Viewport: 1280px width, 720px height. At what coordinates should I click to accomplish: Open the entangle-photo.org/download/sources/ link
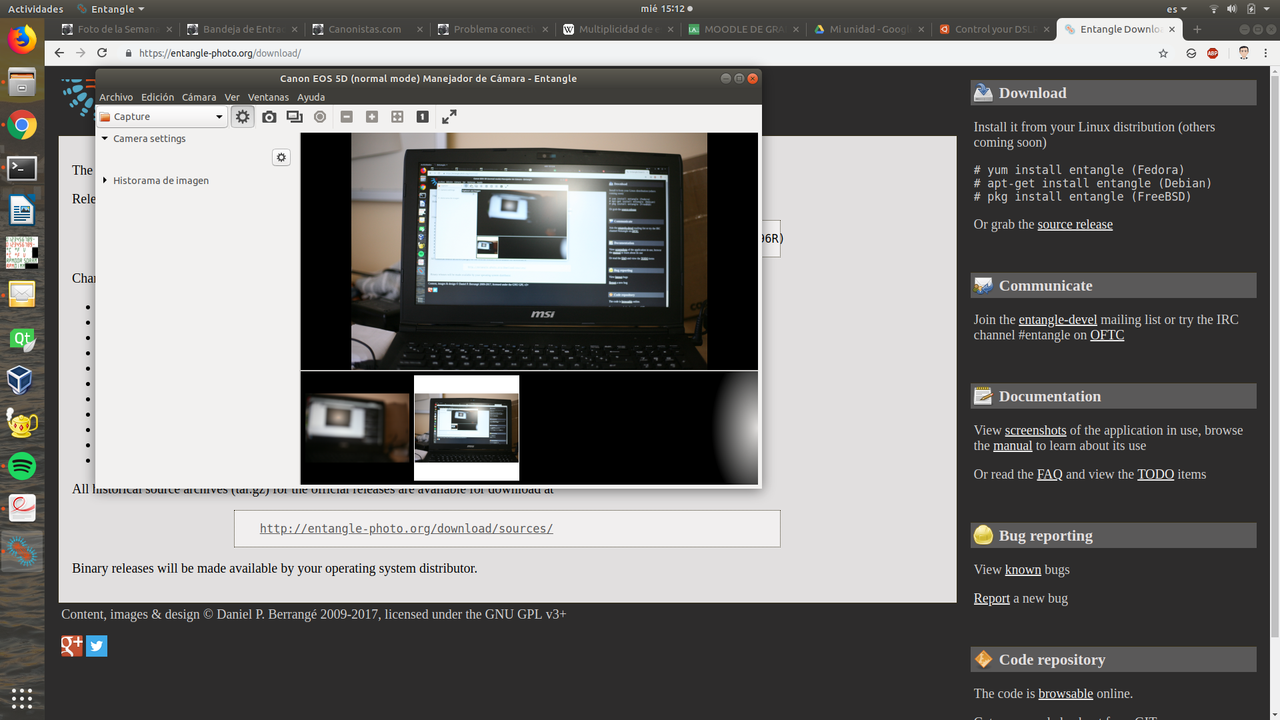[406, 528]
